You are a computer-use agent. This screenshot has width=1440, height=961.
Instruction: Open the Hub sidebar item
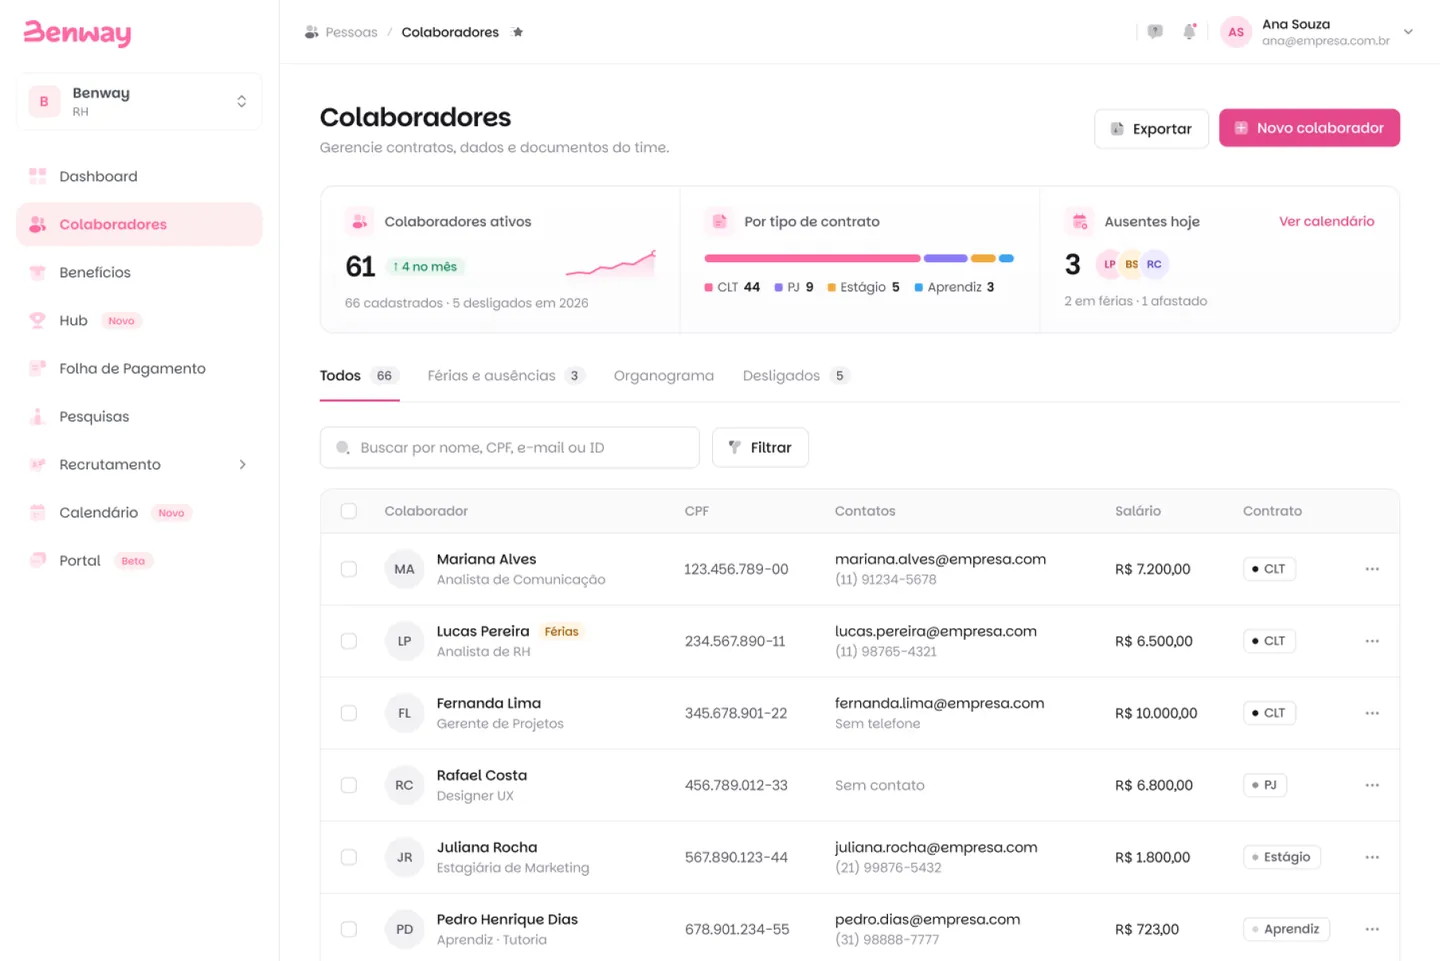(139, 320)
